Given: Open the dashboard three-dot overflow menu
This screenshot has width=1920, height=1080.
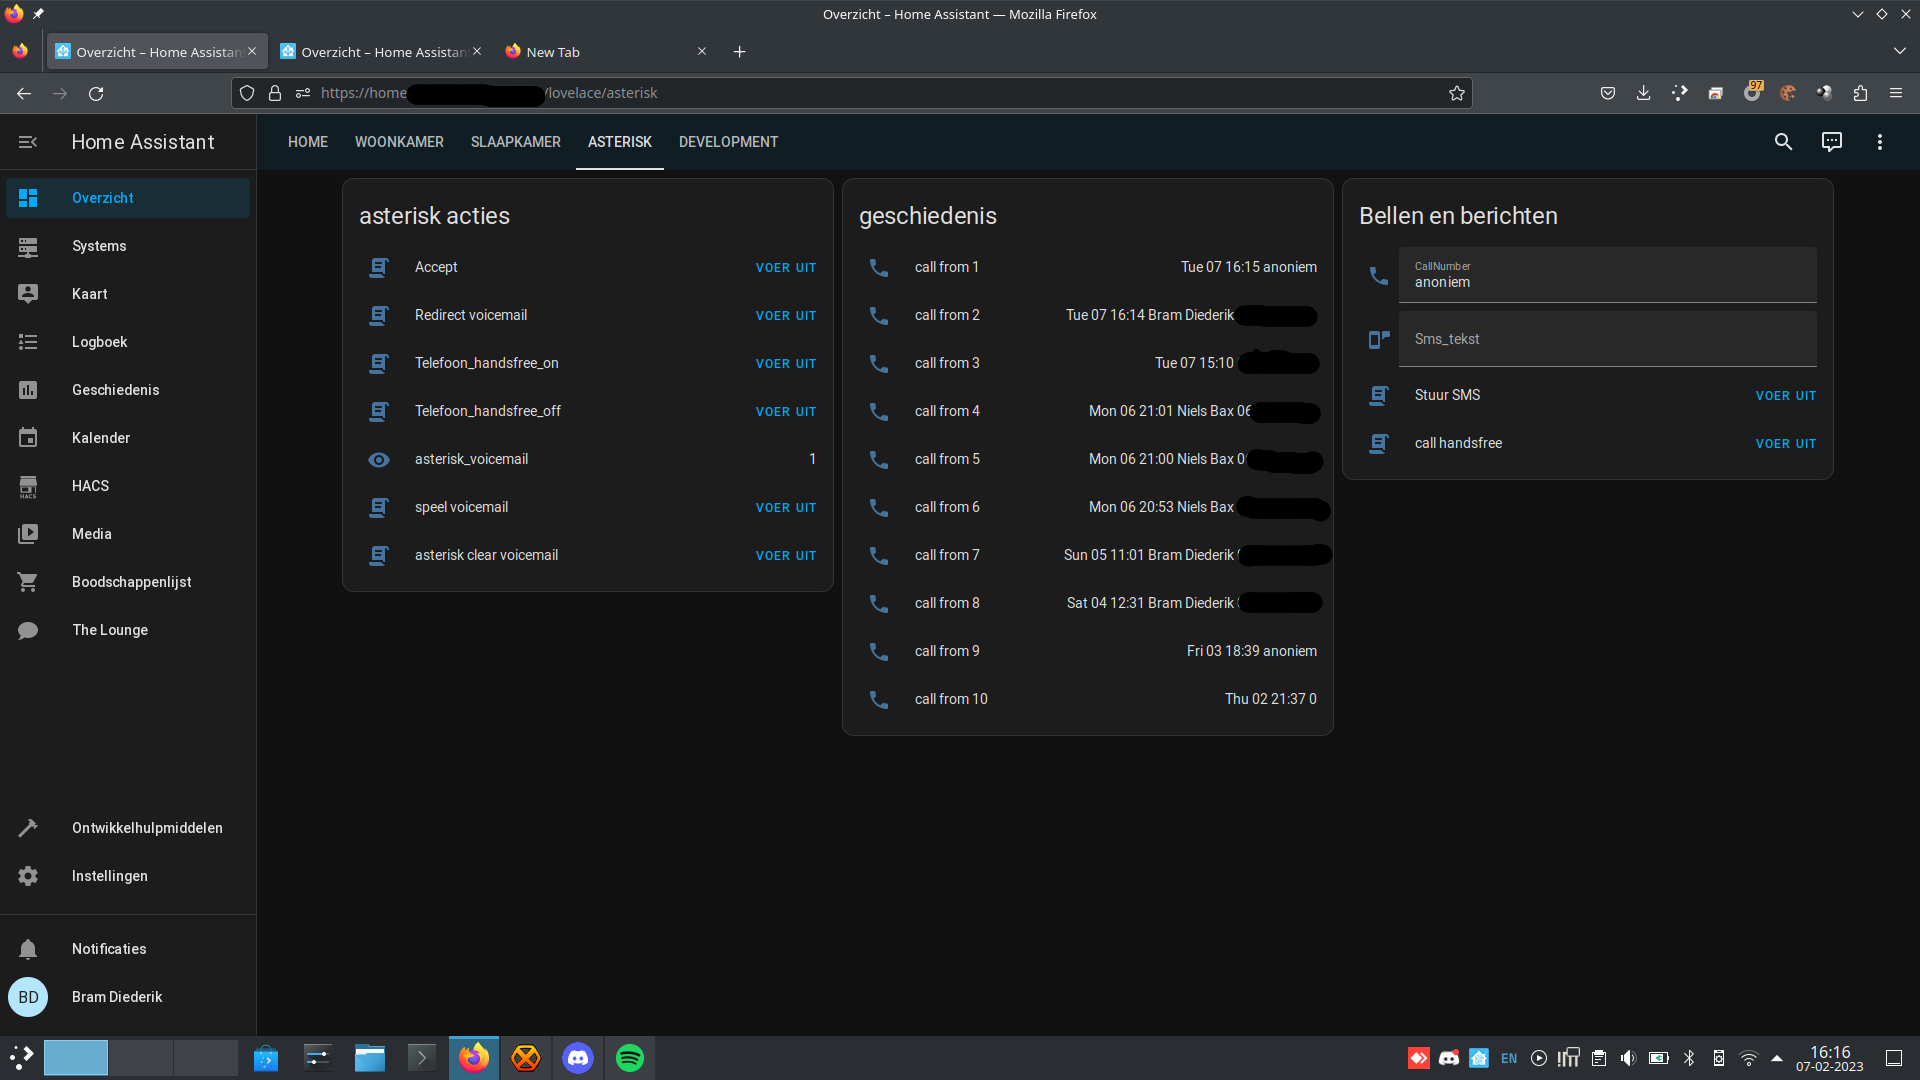Looking at the screenshot, I should click(1879, 142).
